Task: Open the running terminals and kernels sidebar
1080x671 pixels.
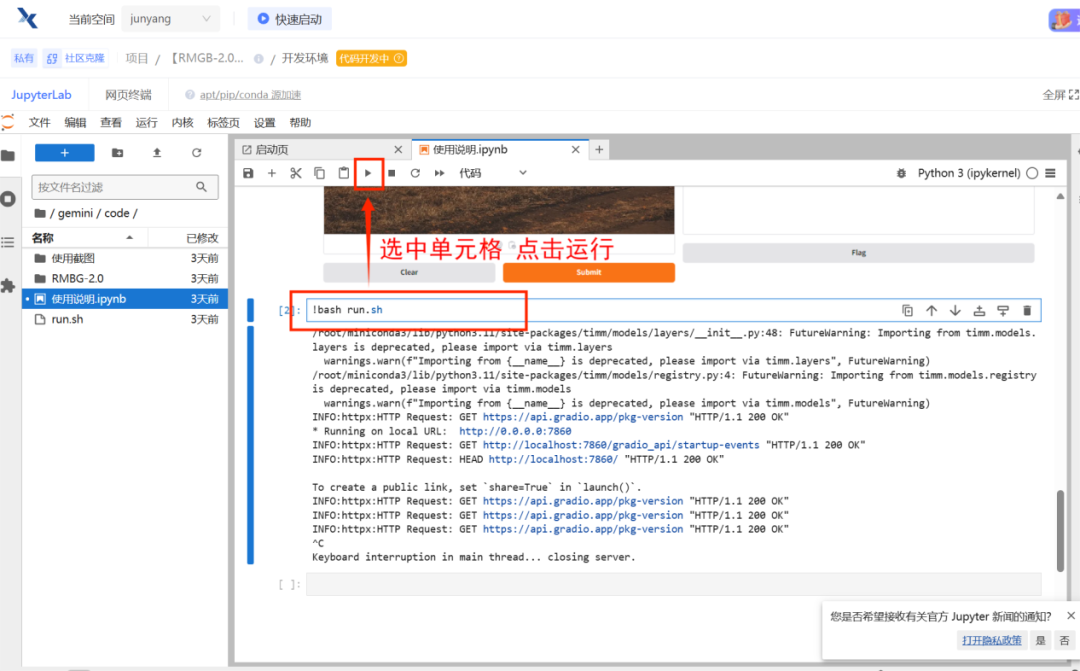Action: [8, 199]
